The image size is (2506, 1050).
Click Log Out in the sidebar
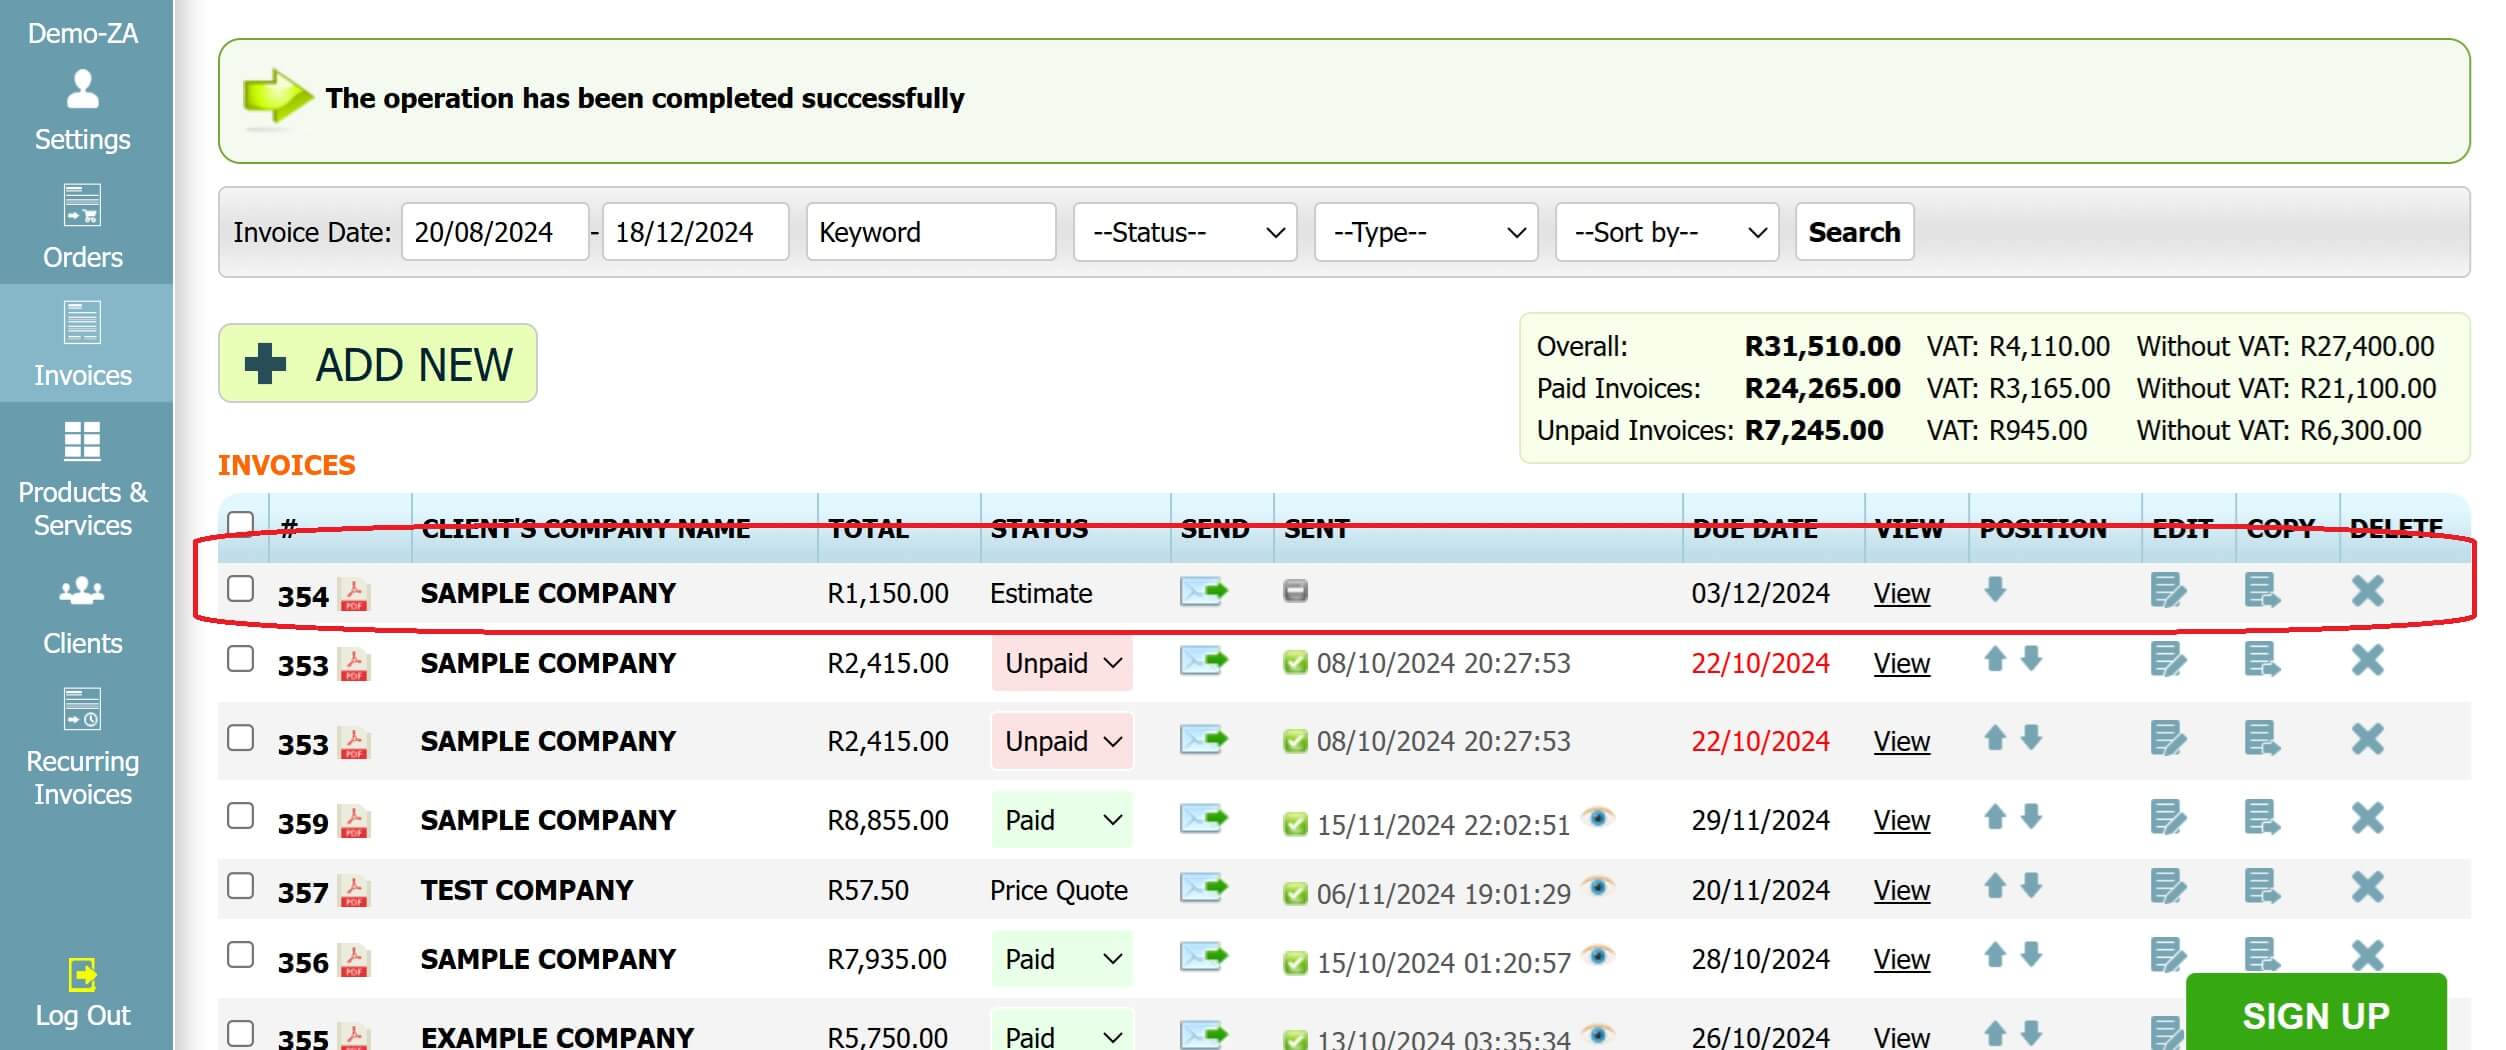pyautogui.click(x=83, y=993)
